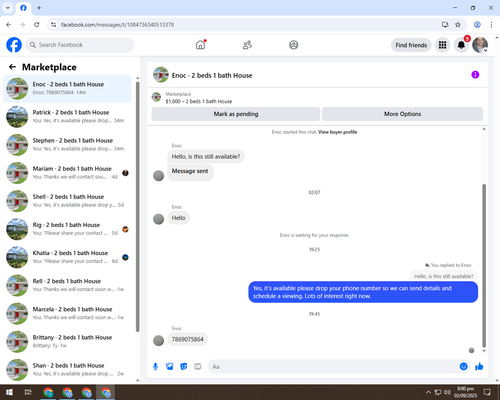Open Stephen - 2 beds 1 bath House chat
This screenshot has height=400, width=500.
click(67, 145)
